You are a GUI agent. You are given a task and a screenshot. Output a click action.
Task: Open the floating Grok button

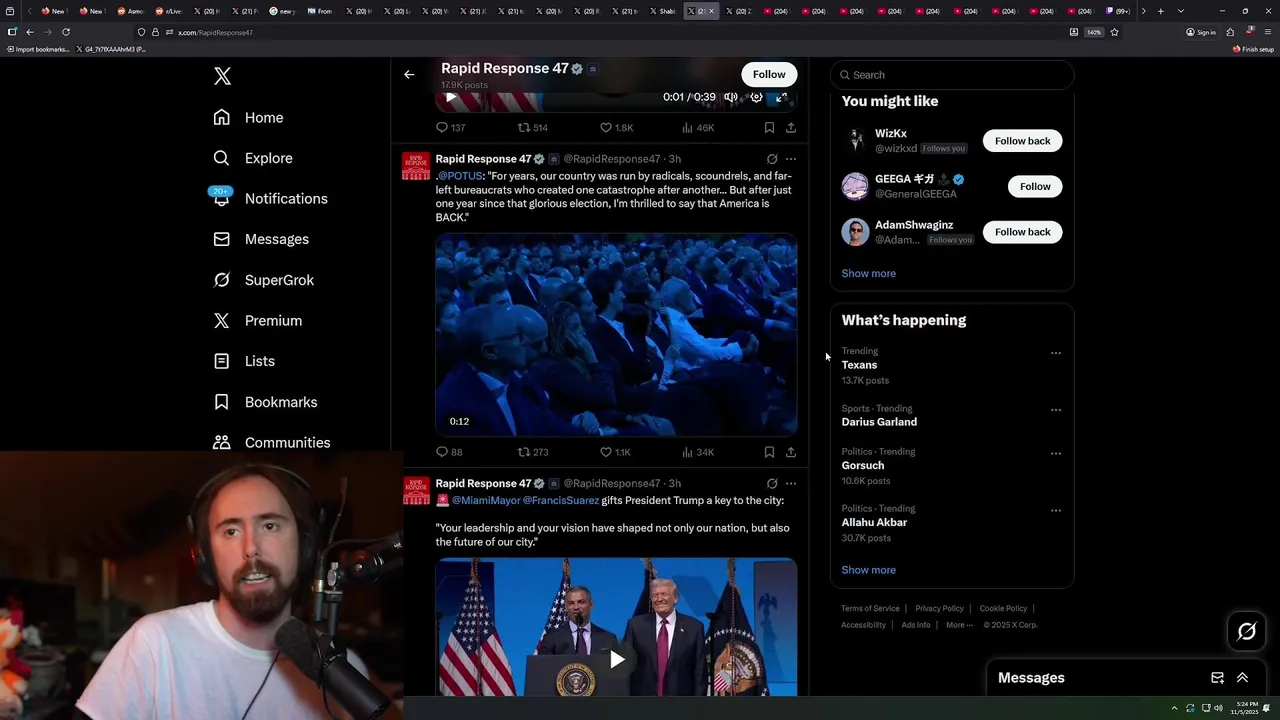pyautogui.click(x=1247, y=631)
